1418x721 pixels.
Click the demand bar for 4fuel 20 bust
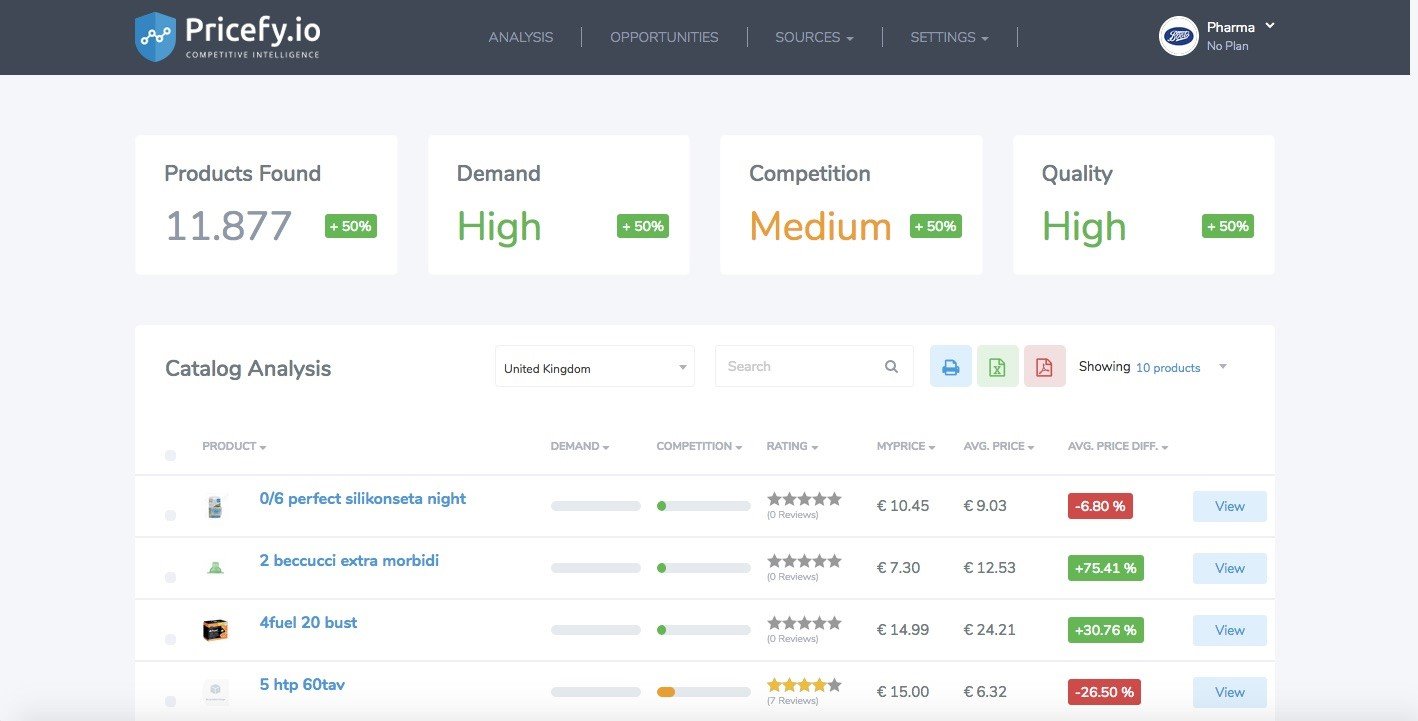coord(595,630)
